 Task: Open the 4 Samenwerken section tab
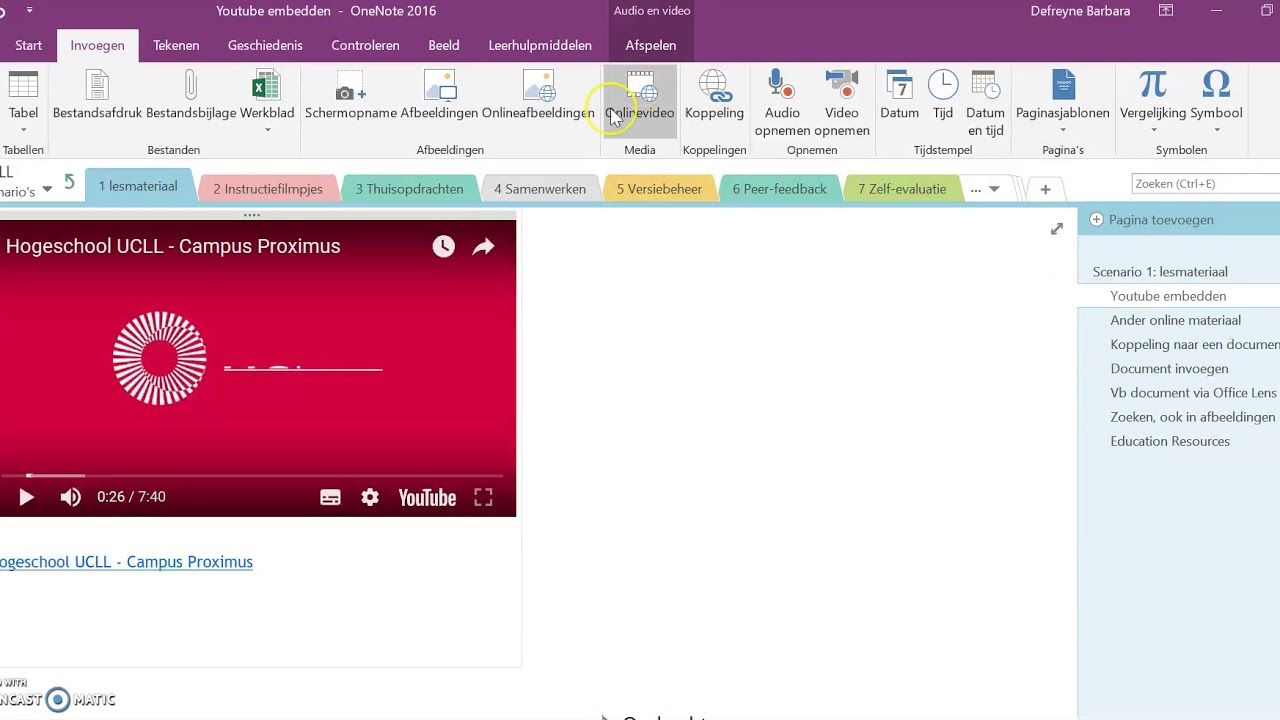coord(540,189)
